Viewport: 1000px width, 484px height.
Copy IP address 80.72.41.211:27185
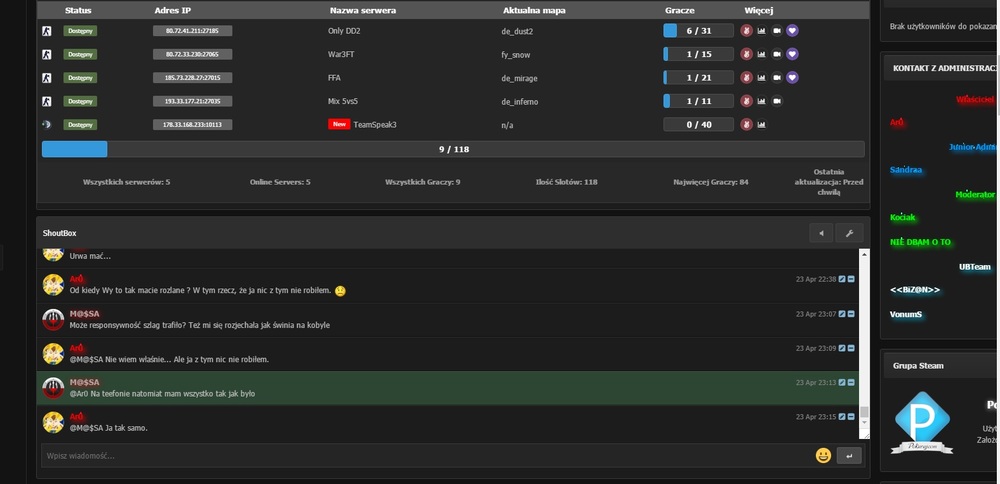click(x=192, y=31)
